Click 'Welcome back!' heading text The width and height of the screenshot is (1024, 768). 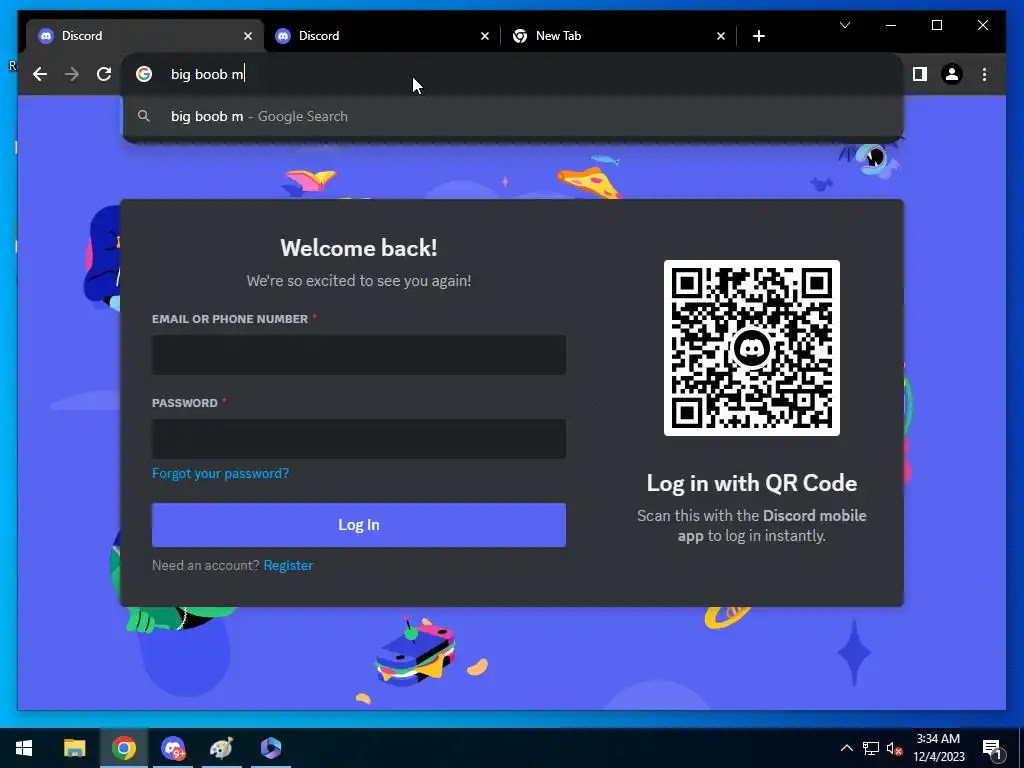pyautogui.click(x=359, y=248)
